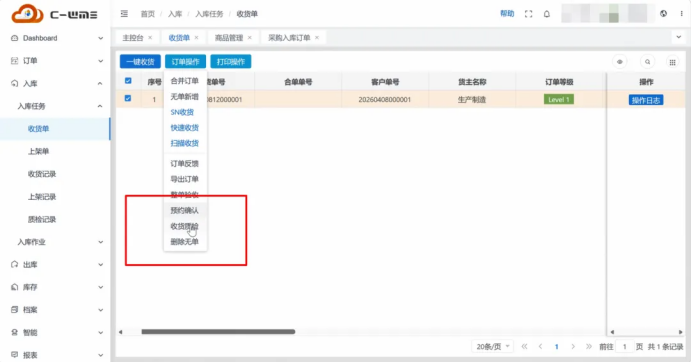Toggle the select-all checkbox in table header
This screenshot has height=362, width=692.
pos(128,81)
